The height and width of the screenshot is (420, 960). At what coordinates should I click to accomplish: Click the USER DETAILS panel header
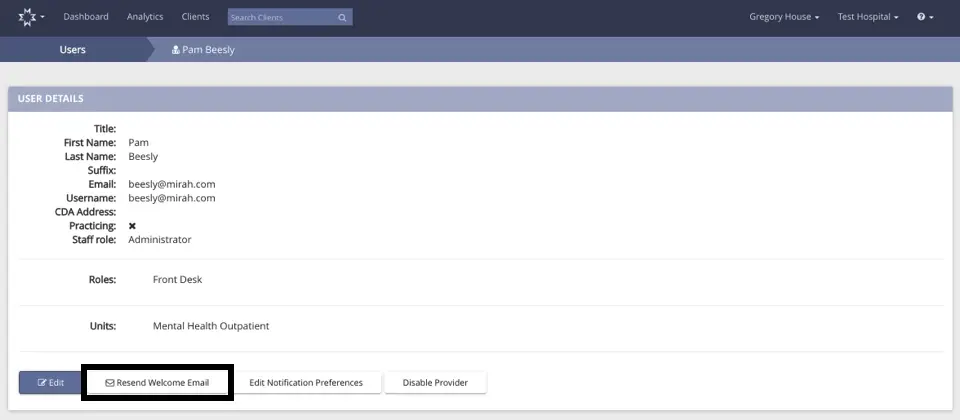tap(480, 99)
